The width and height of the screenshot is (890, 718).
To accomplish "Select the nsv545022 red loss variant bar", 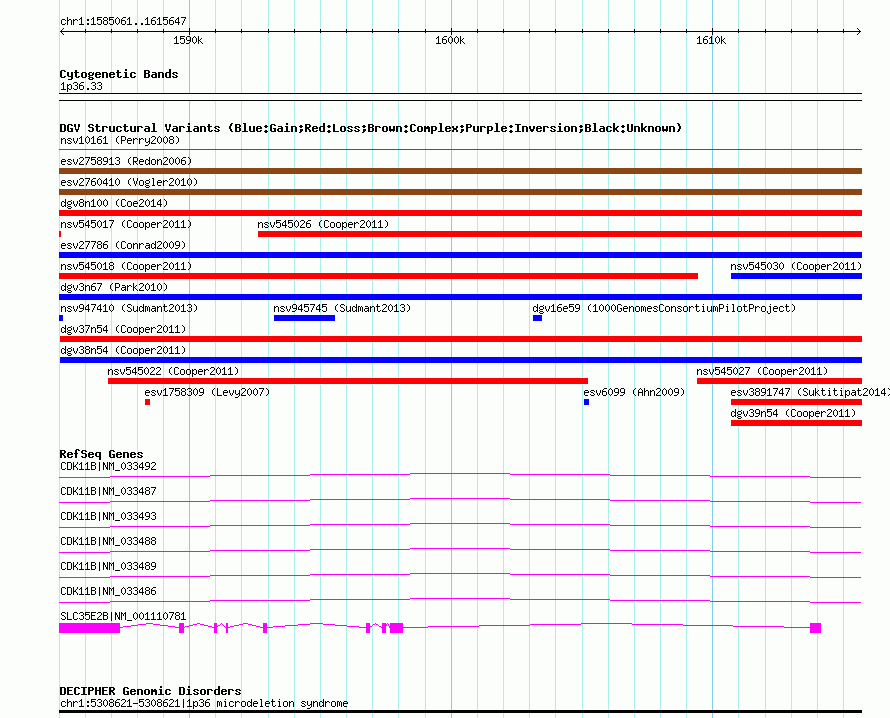I will pyautogui.click(x=347, y=381).
